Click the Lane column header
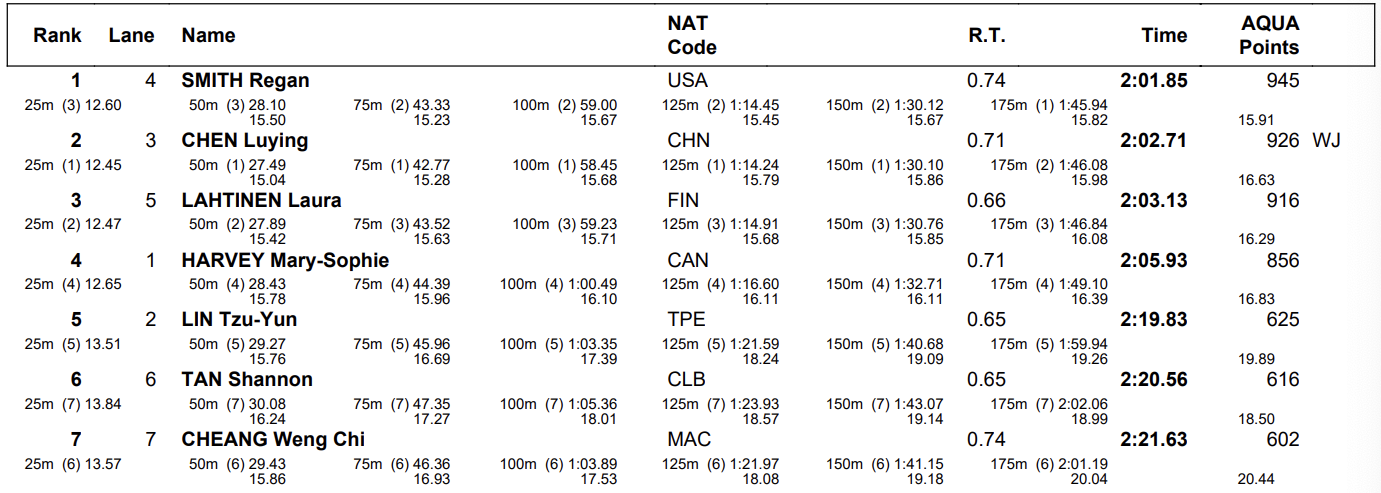Screen dimensions: 1381x493 tap(132, 36)
